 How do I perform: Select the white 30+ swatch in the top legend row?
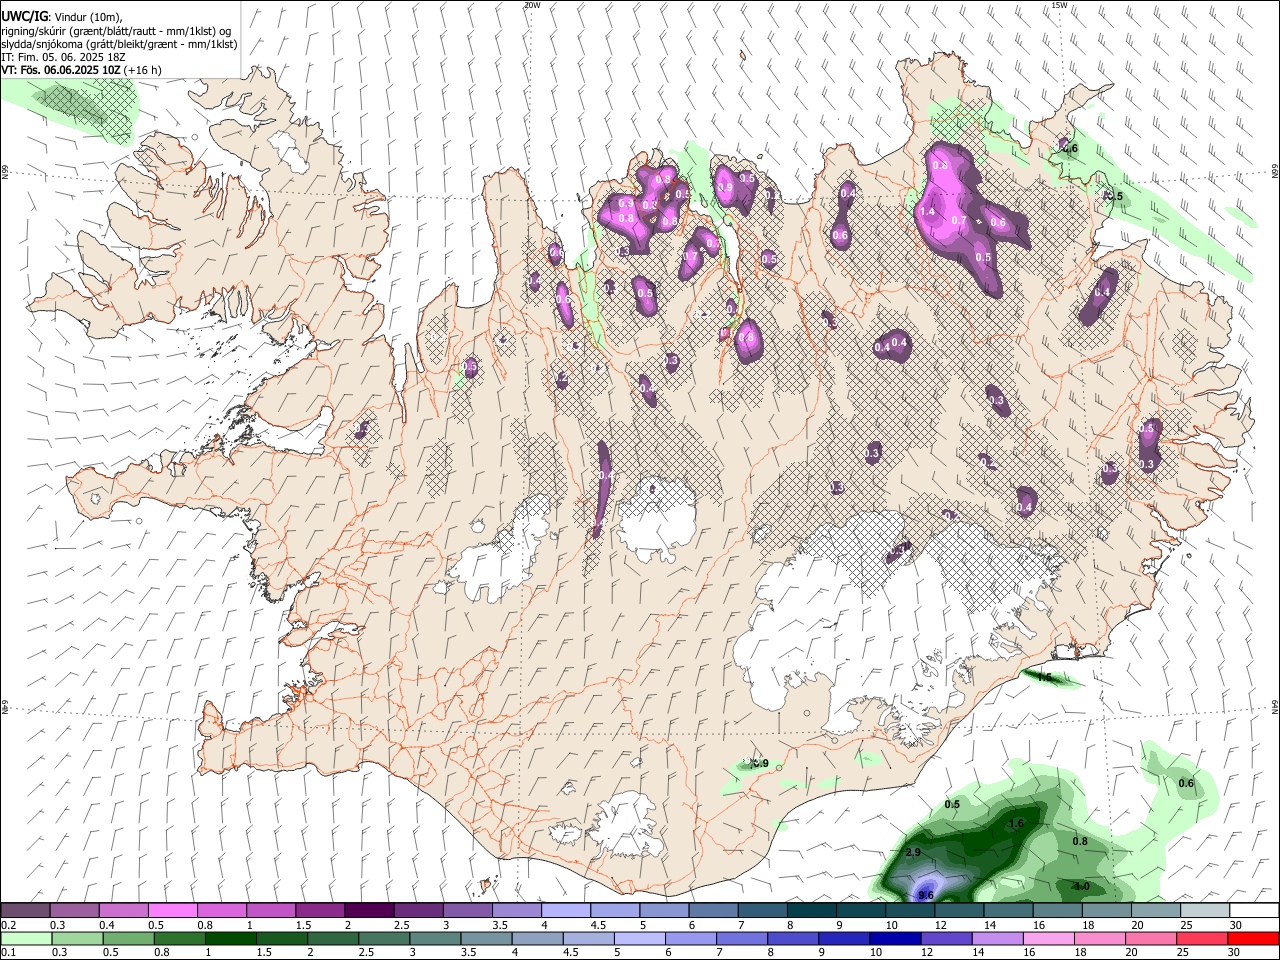pos(1254,910)
